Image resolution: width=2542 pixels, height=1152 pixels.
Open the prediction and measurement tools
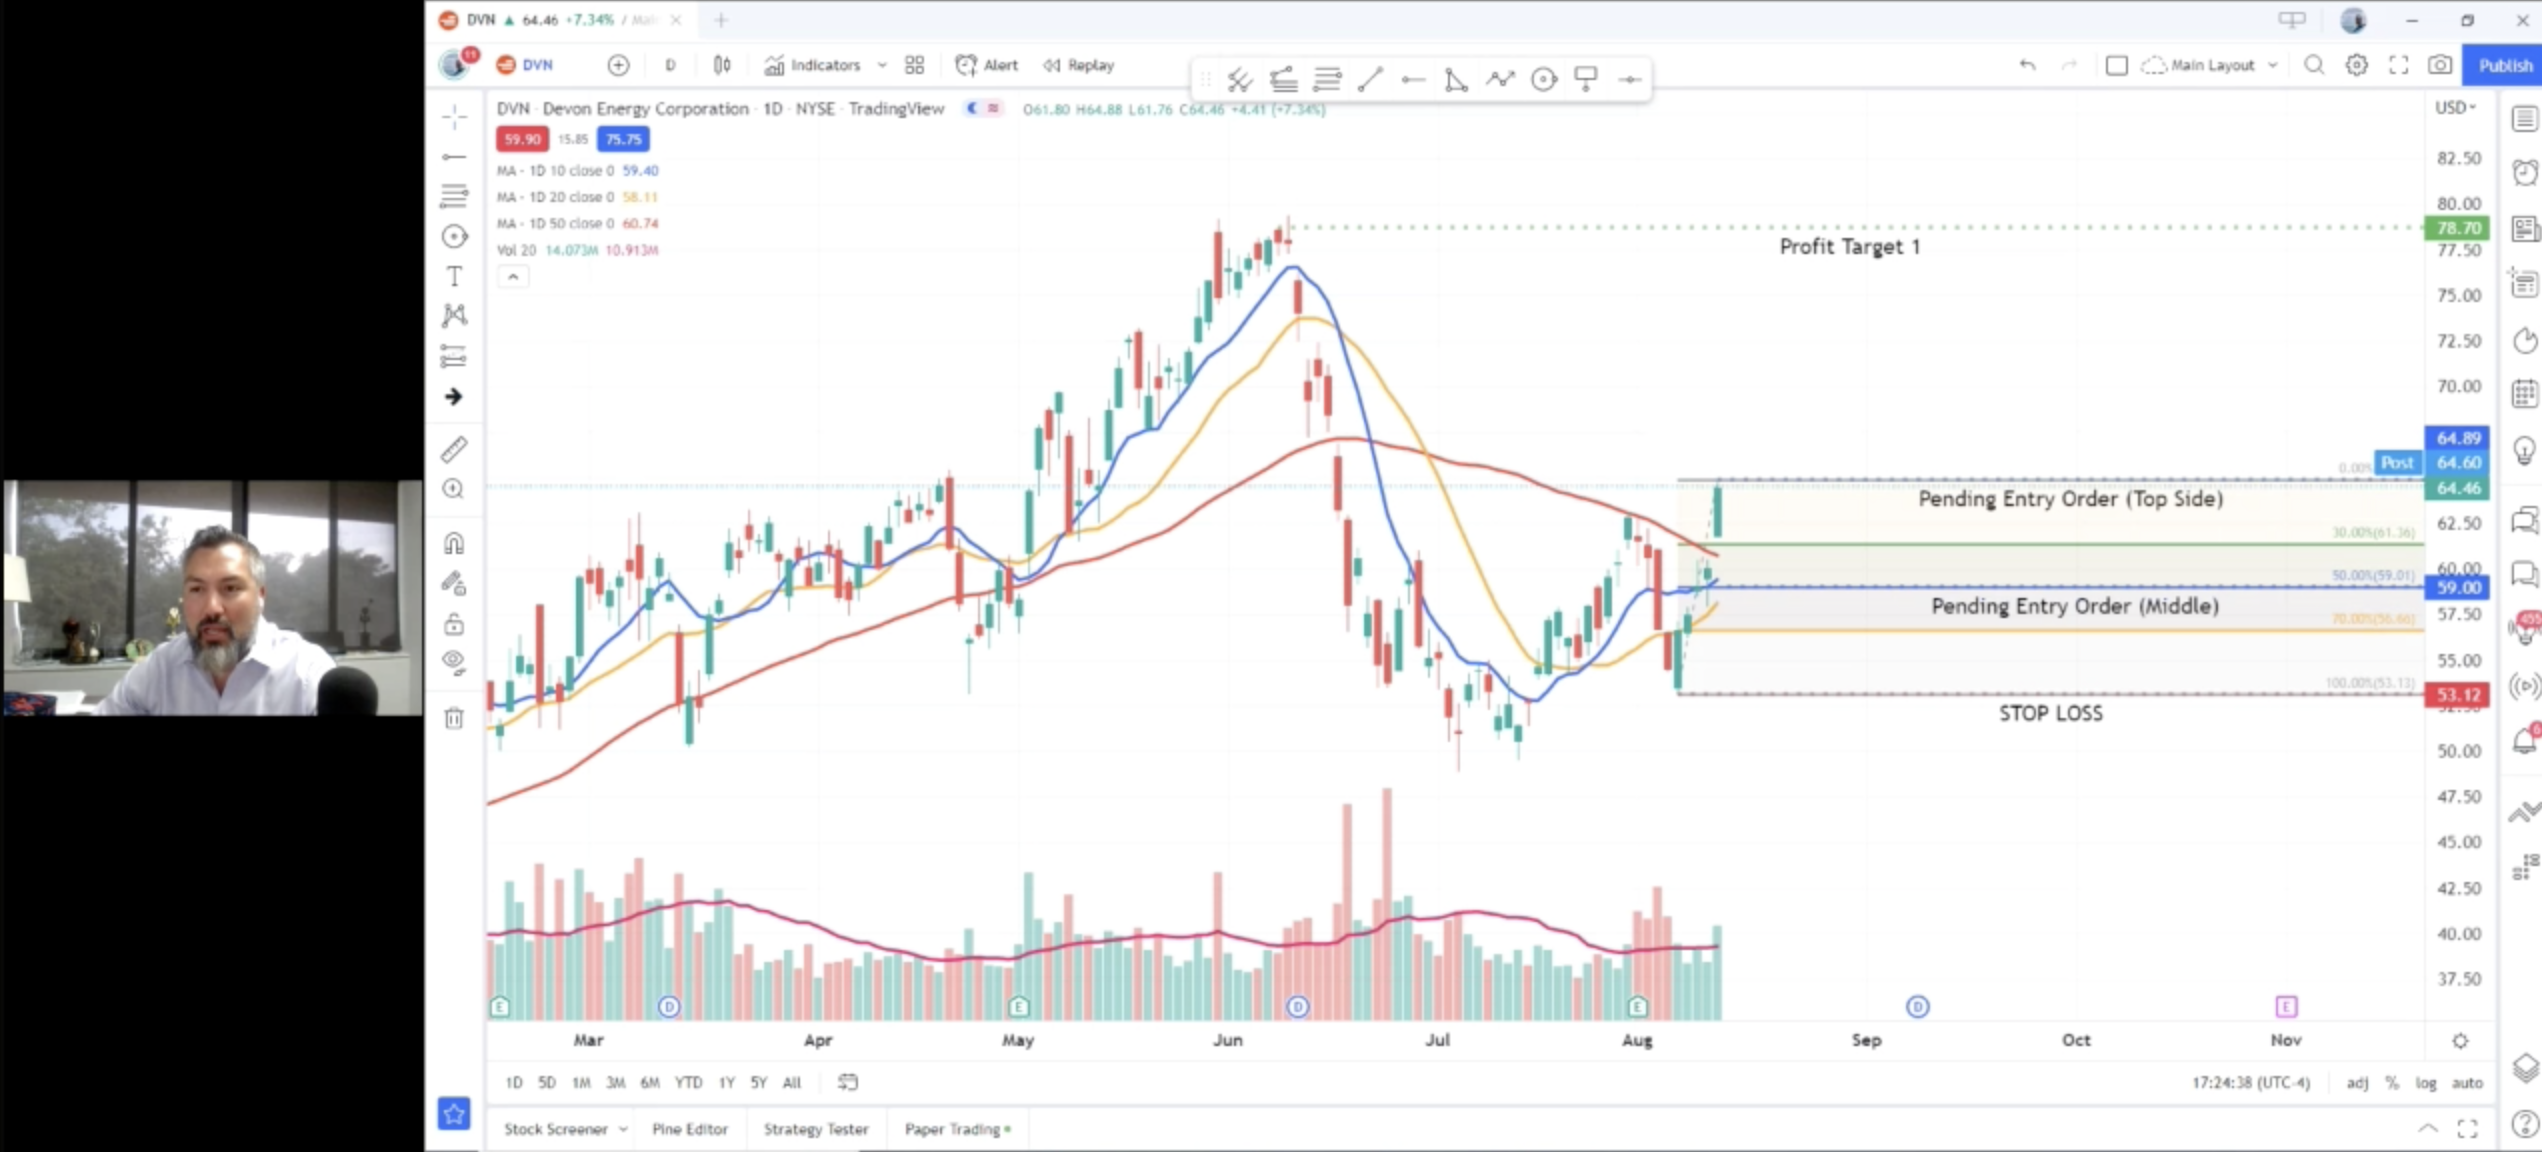click(455, 356)
